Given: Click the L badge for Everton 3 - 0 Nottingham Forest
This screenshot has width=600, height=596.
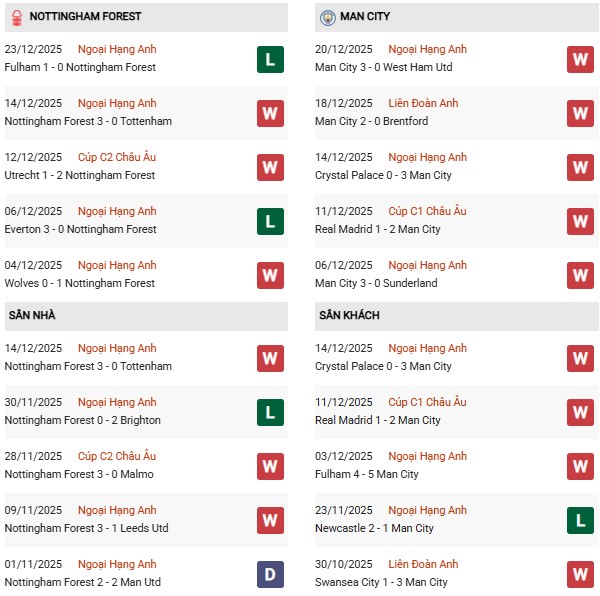Looking at the screenshot, I should [x=270, y=222].
